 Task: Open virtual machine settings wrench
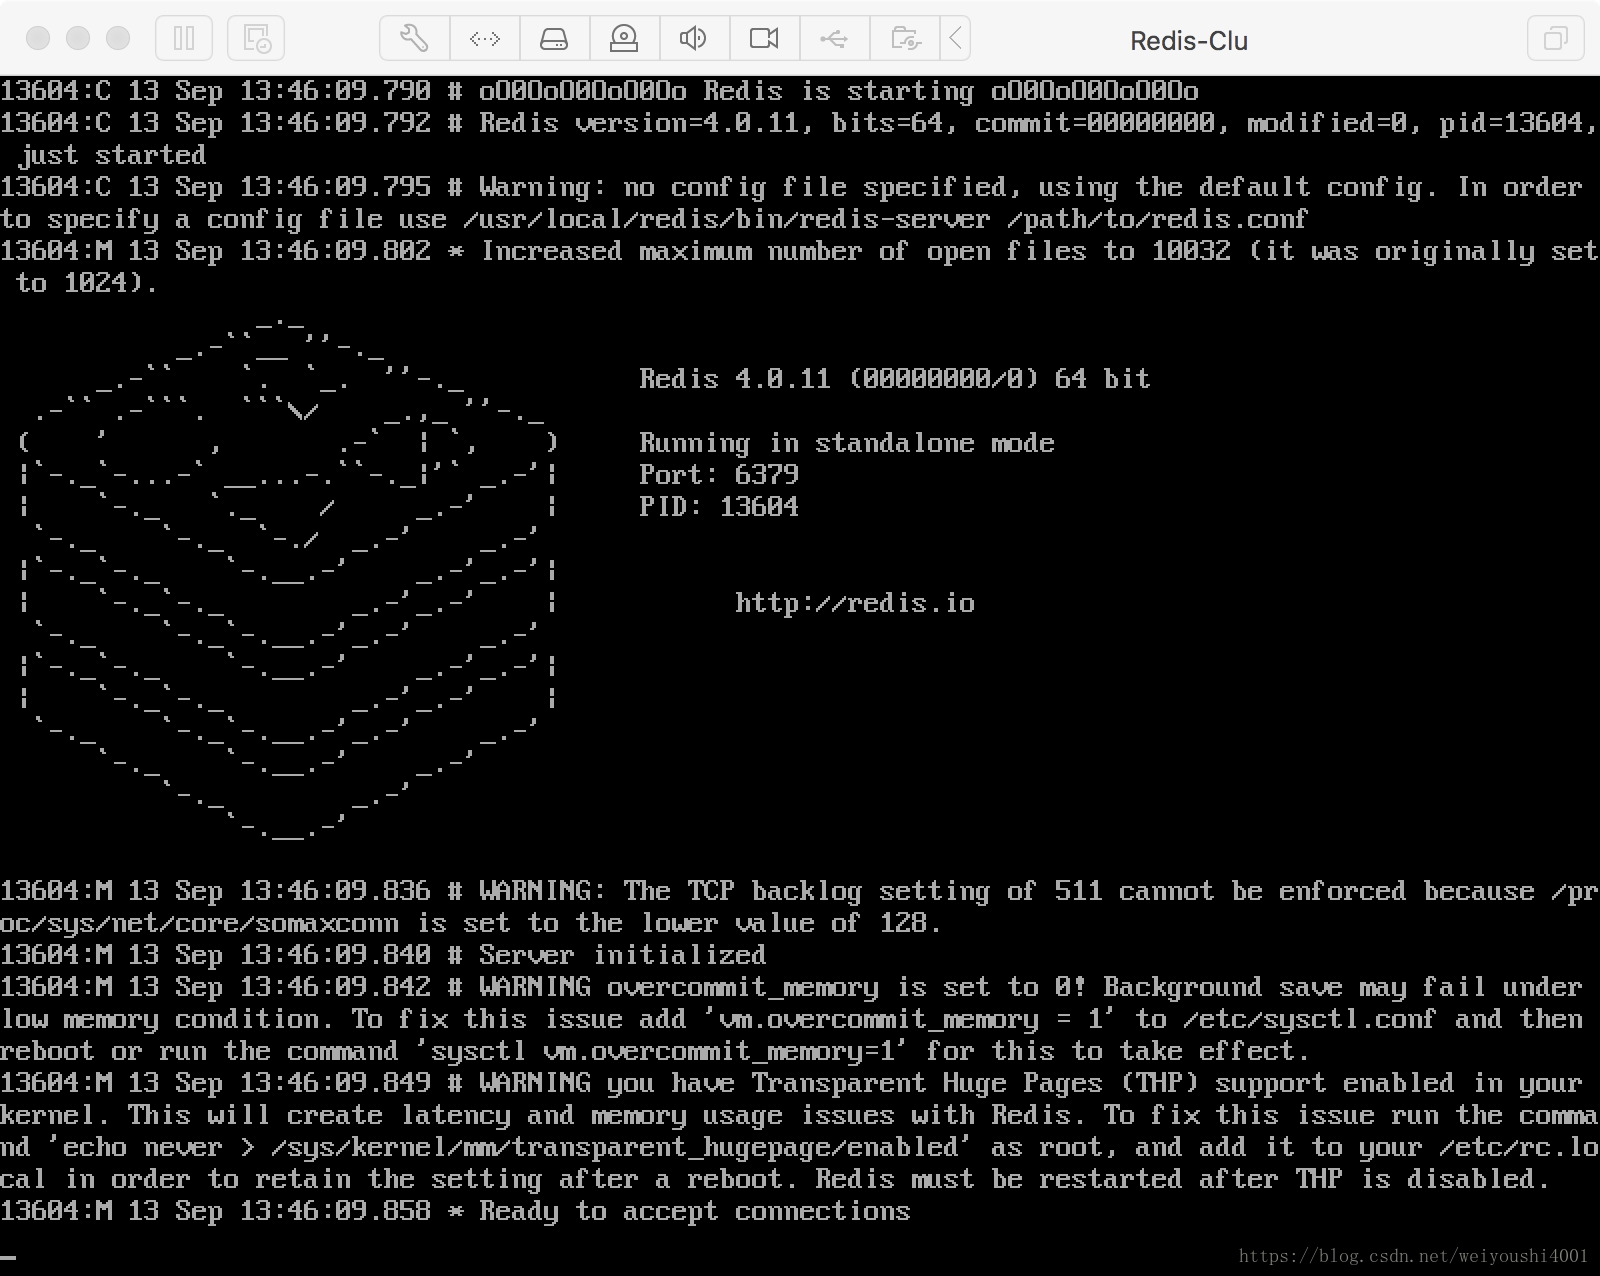coord(414,39)
